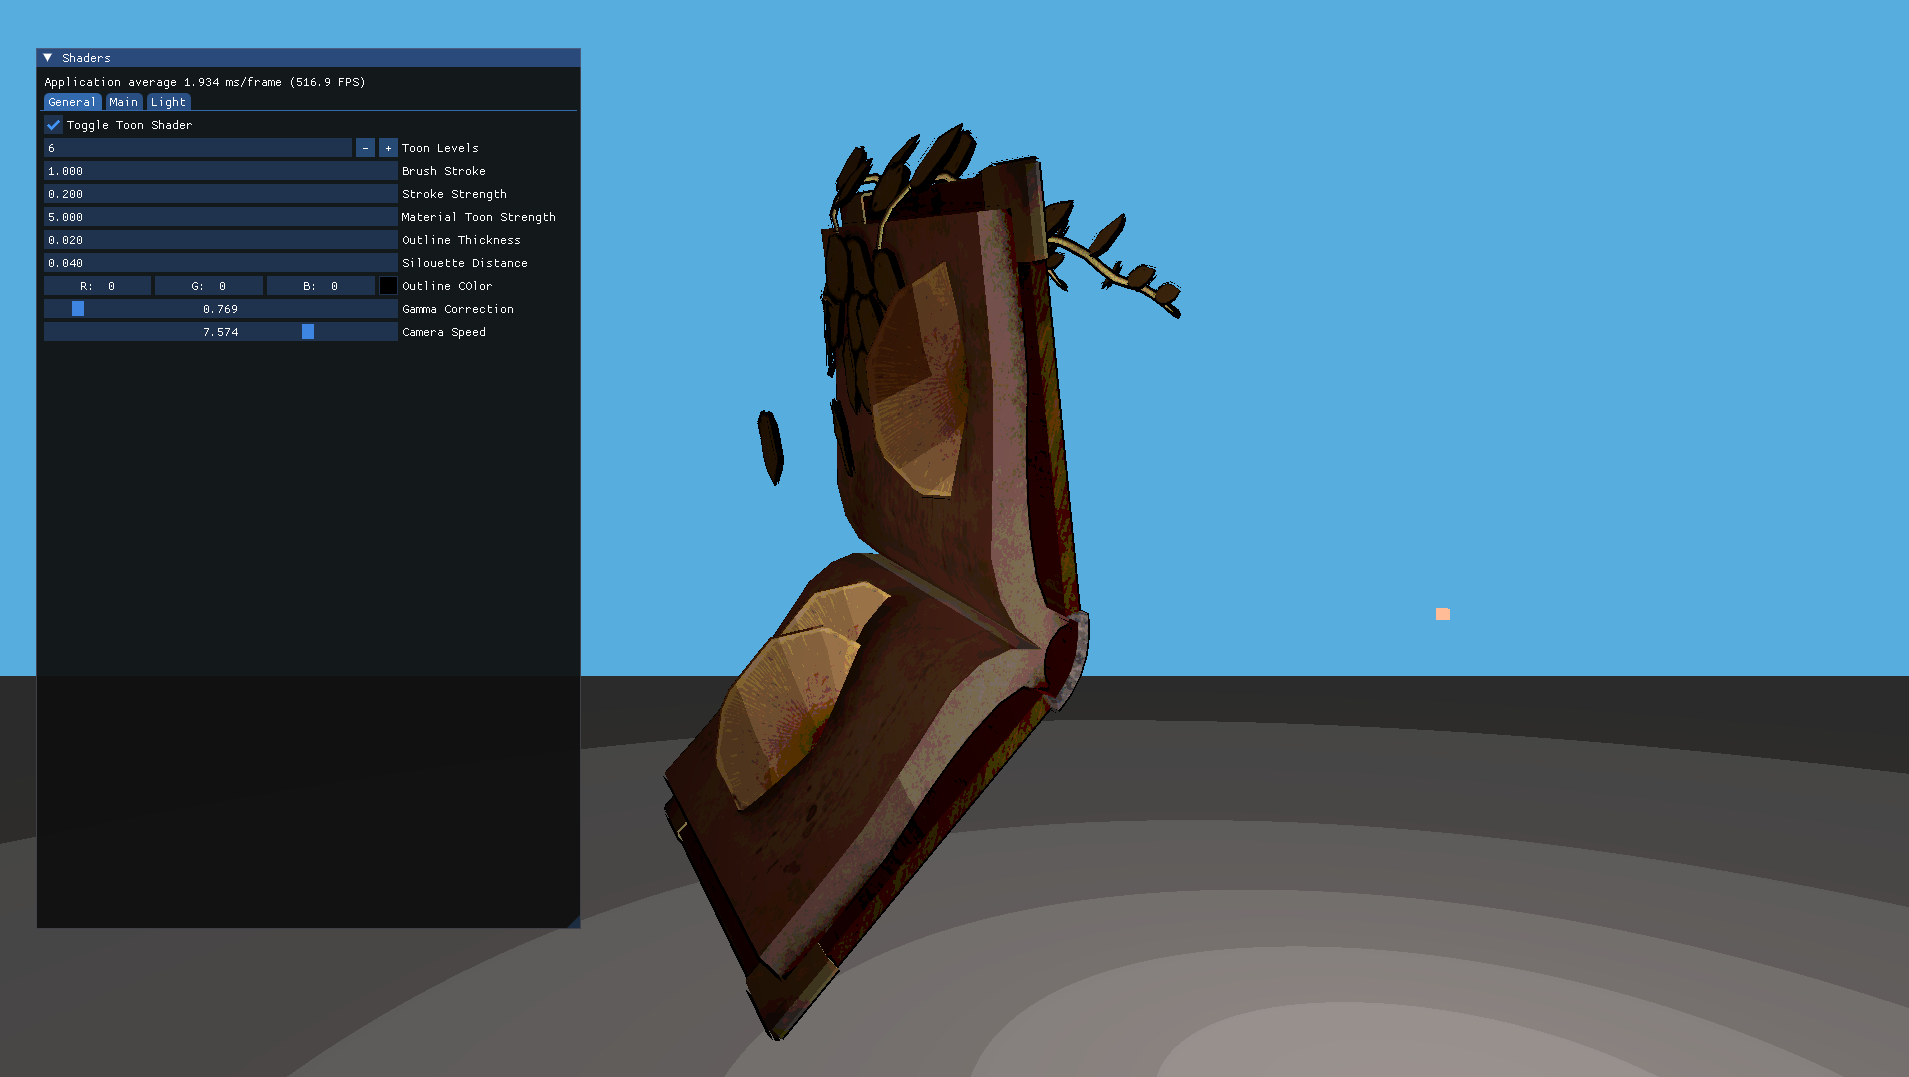The height and width of the screenshot is (1077, 1909).
Task: Click the Camera Speed slider handle
Action: click(x=308, y=332)
